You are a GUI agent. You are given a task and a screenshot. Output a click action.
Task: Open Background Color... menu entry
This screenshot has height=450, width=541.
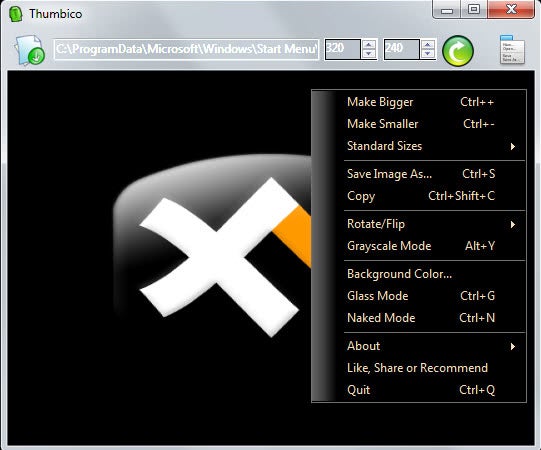pyautogui.click(x=419, y=274)
